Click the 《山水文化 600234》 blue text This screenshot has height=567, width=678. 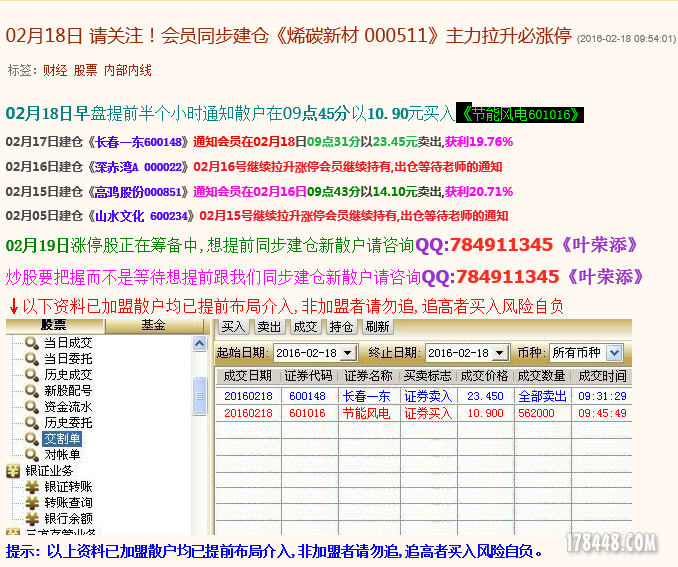coord(141,216)
